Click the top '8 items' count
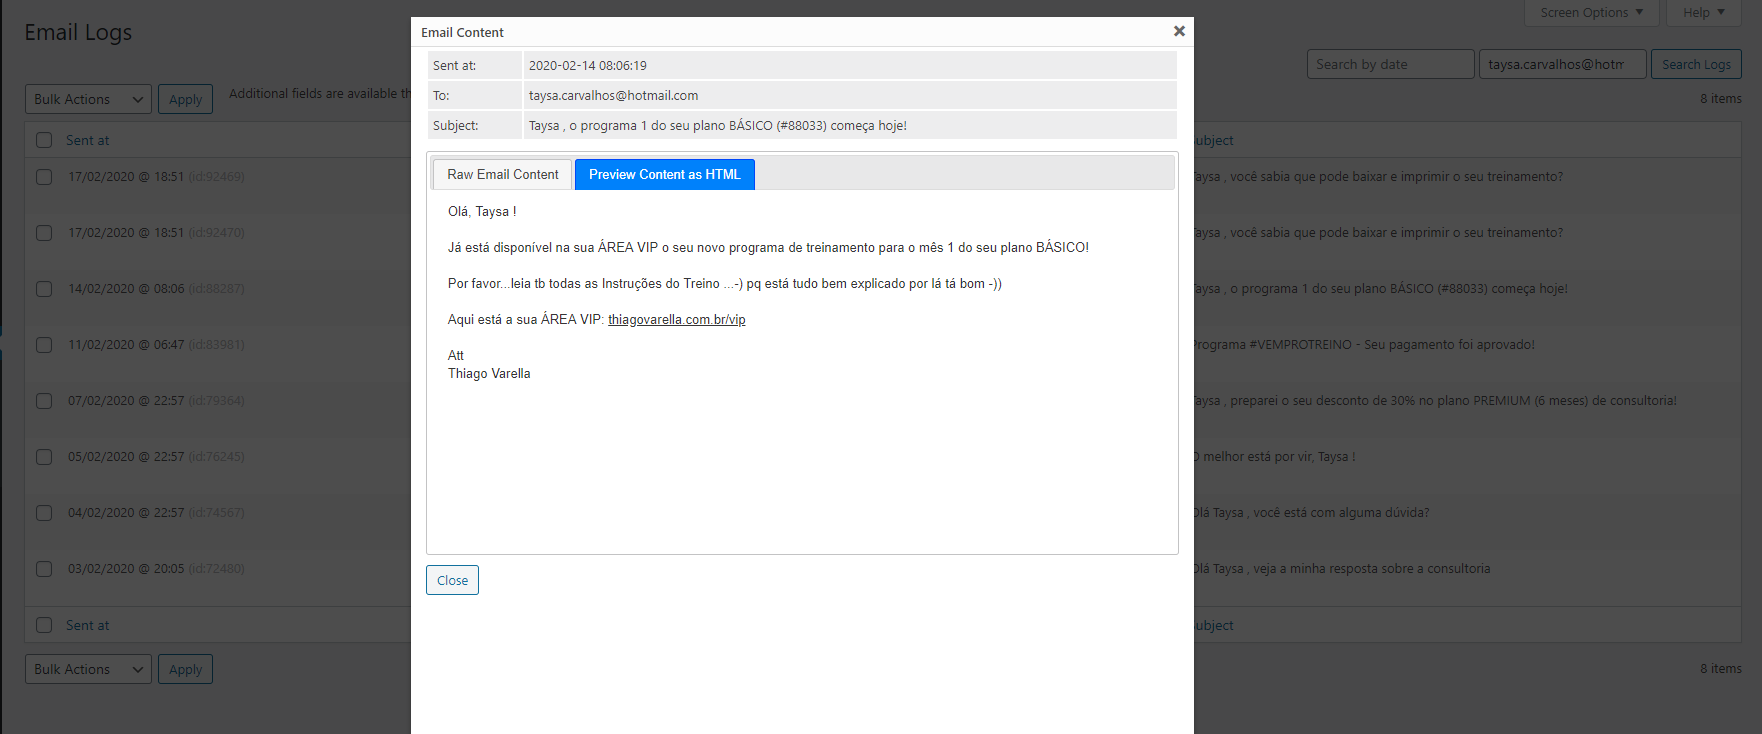The height and width of the screenshot is (734, 1762). pyautogui.click(x=1721, y=98)
